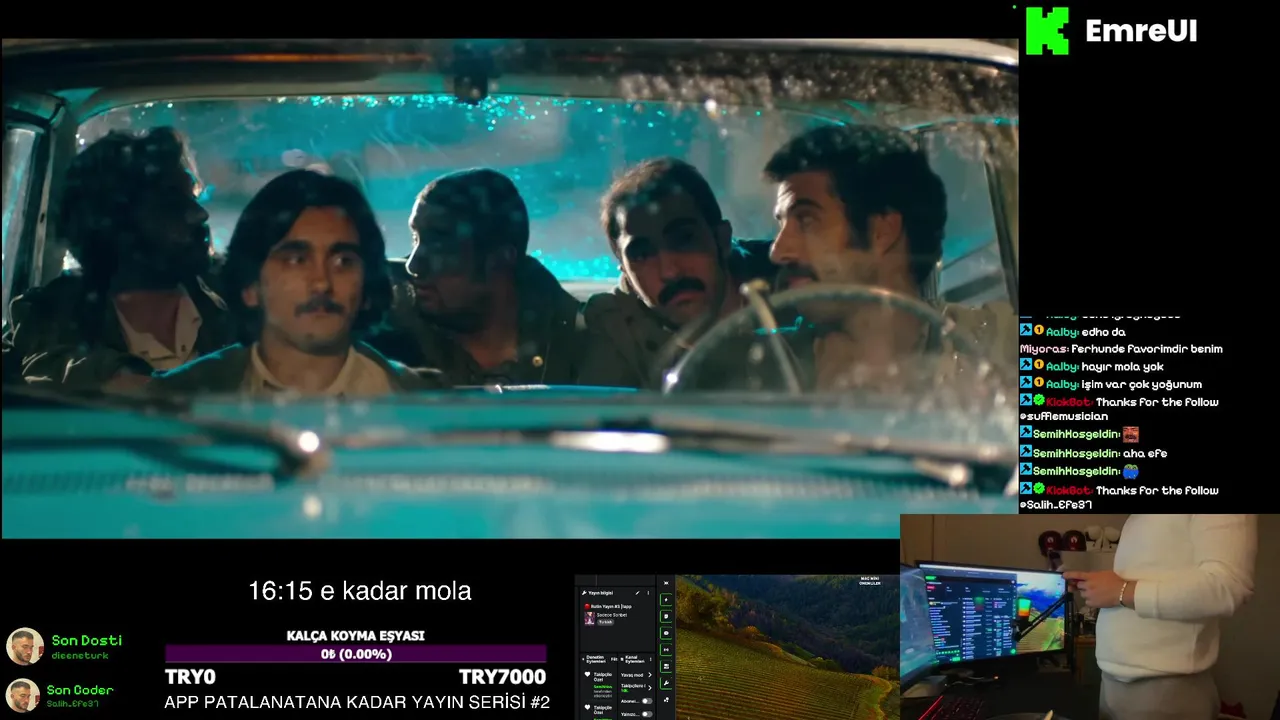Select the Kanal Eylemleri panel header
The image size is (1280, 720).
click(x=635, y=659)
